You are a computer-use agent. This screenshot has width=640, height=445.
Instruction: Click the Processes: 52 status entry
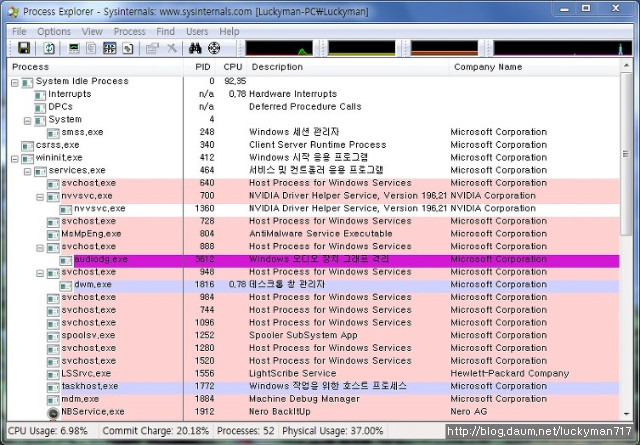pos(246,431)
